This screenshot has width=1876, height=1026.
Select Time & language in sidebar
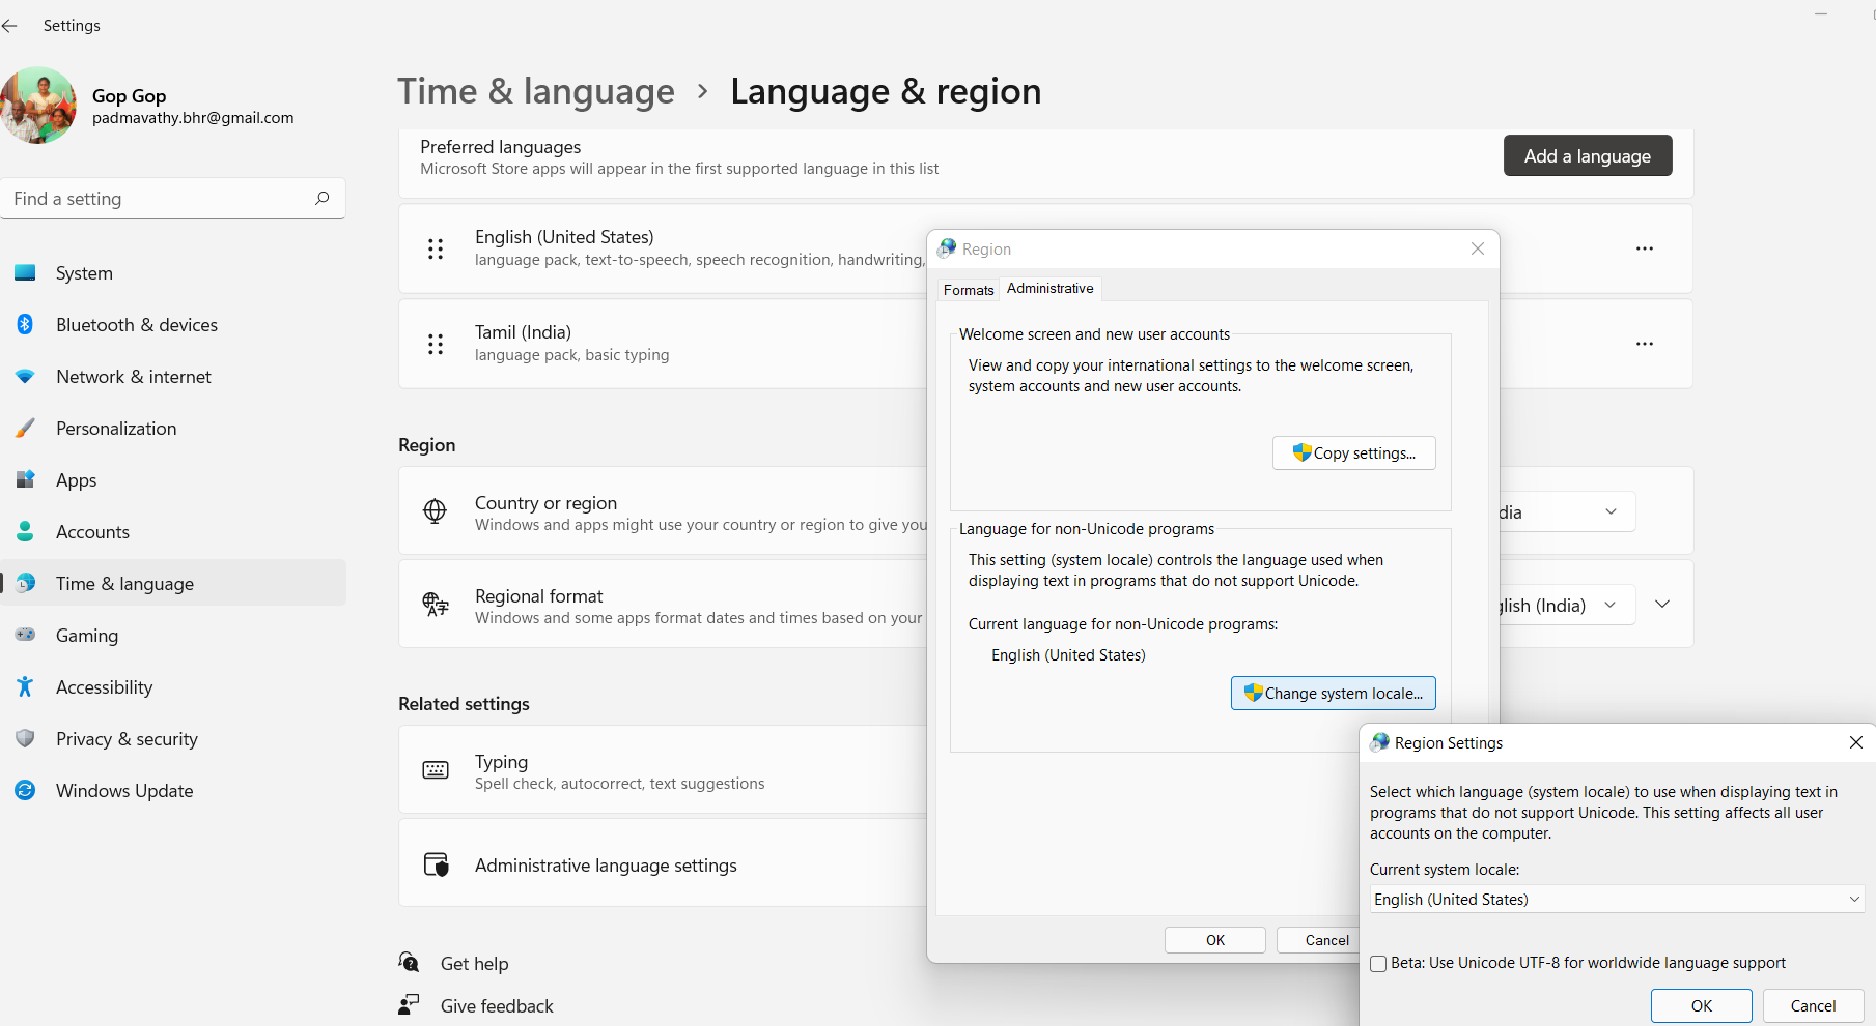(x=173, y=584)
